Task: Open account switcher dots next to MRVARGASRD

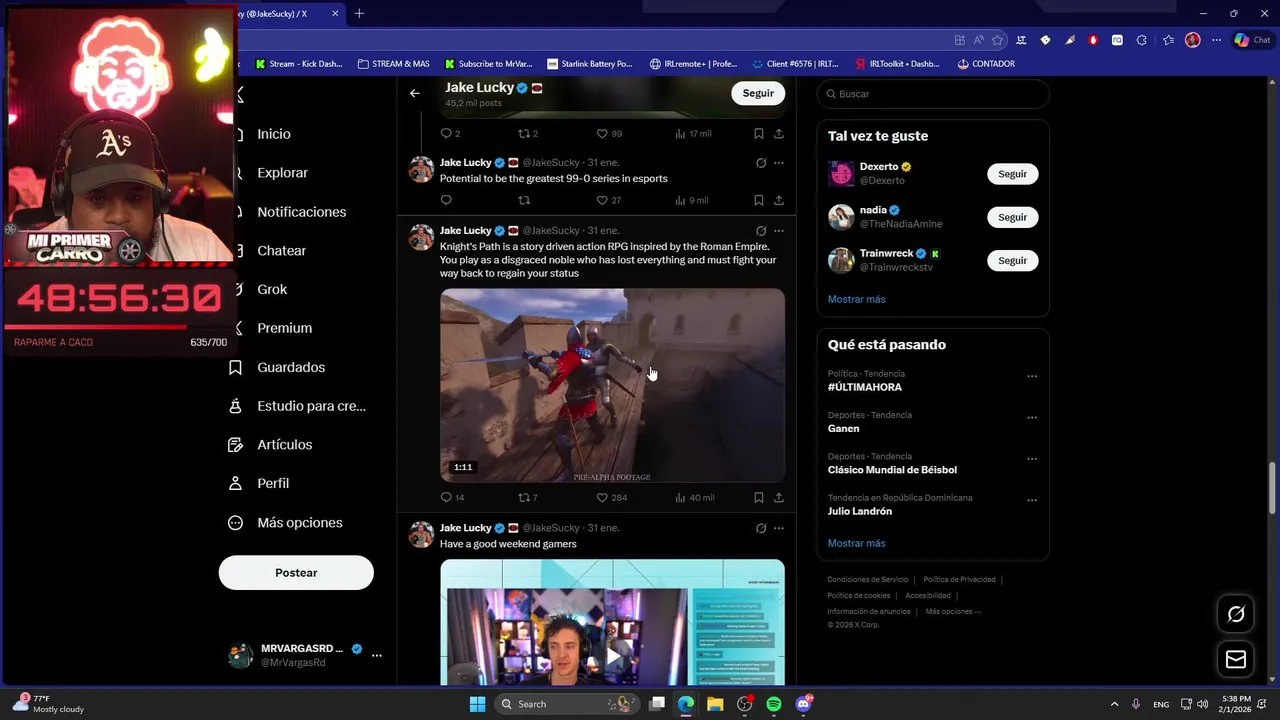Action: [377, 655]
